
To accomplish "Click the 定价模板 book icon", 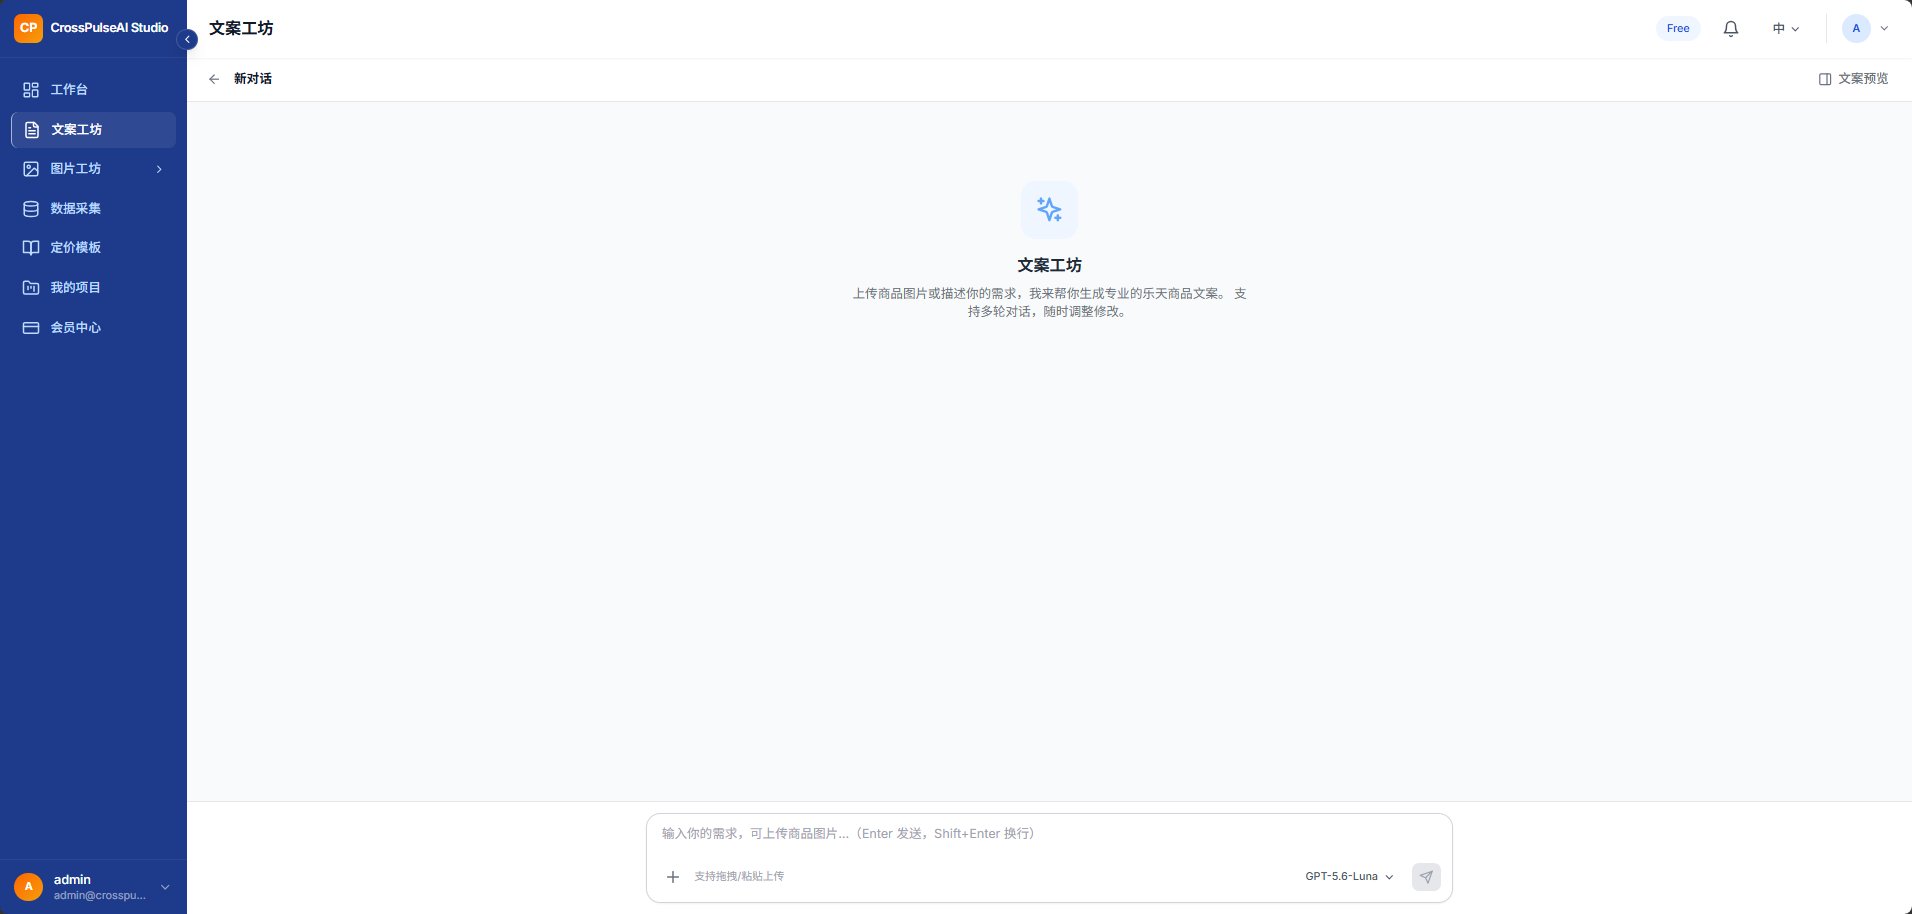I will coord(31,248).
